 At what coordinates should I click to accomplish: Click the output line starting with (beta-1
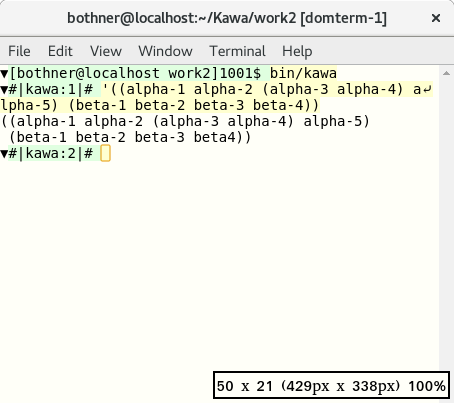pyautogui.click(x=130, y=137)
